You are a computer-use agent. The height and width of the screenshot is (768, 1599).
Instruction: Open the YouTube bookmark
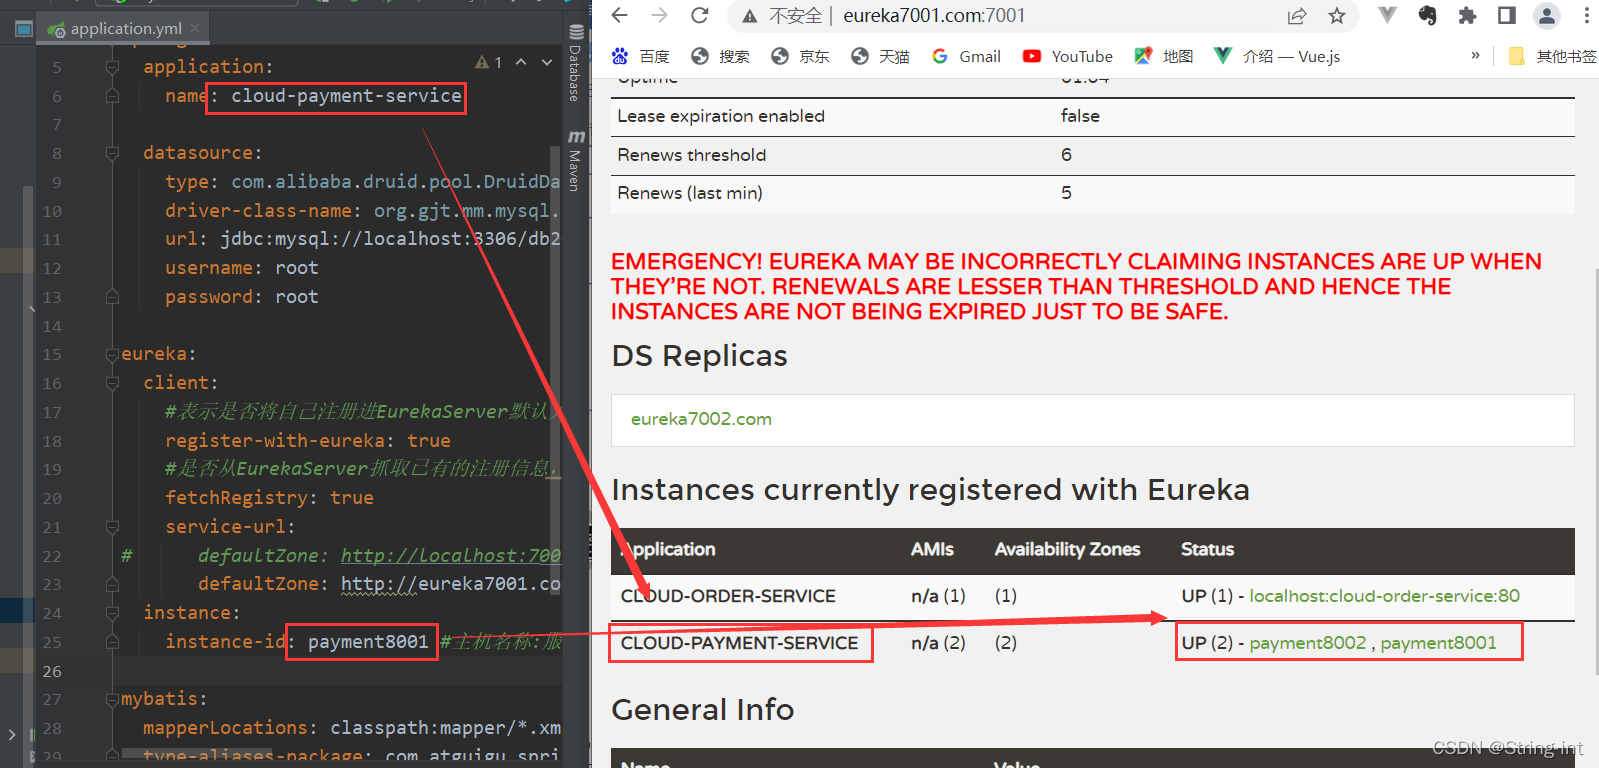(1067, 56)
